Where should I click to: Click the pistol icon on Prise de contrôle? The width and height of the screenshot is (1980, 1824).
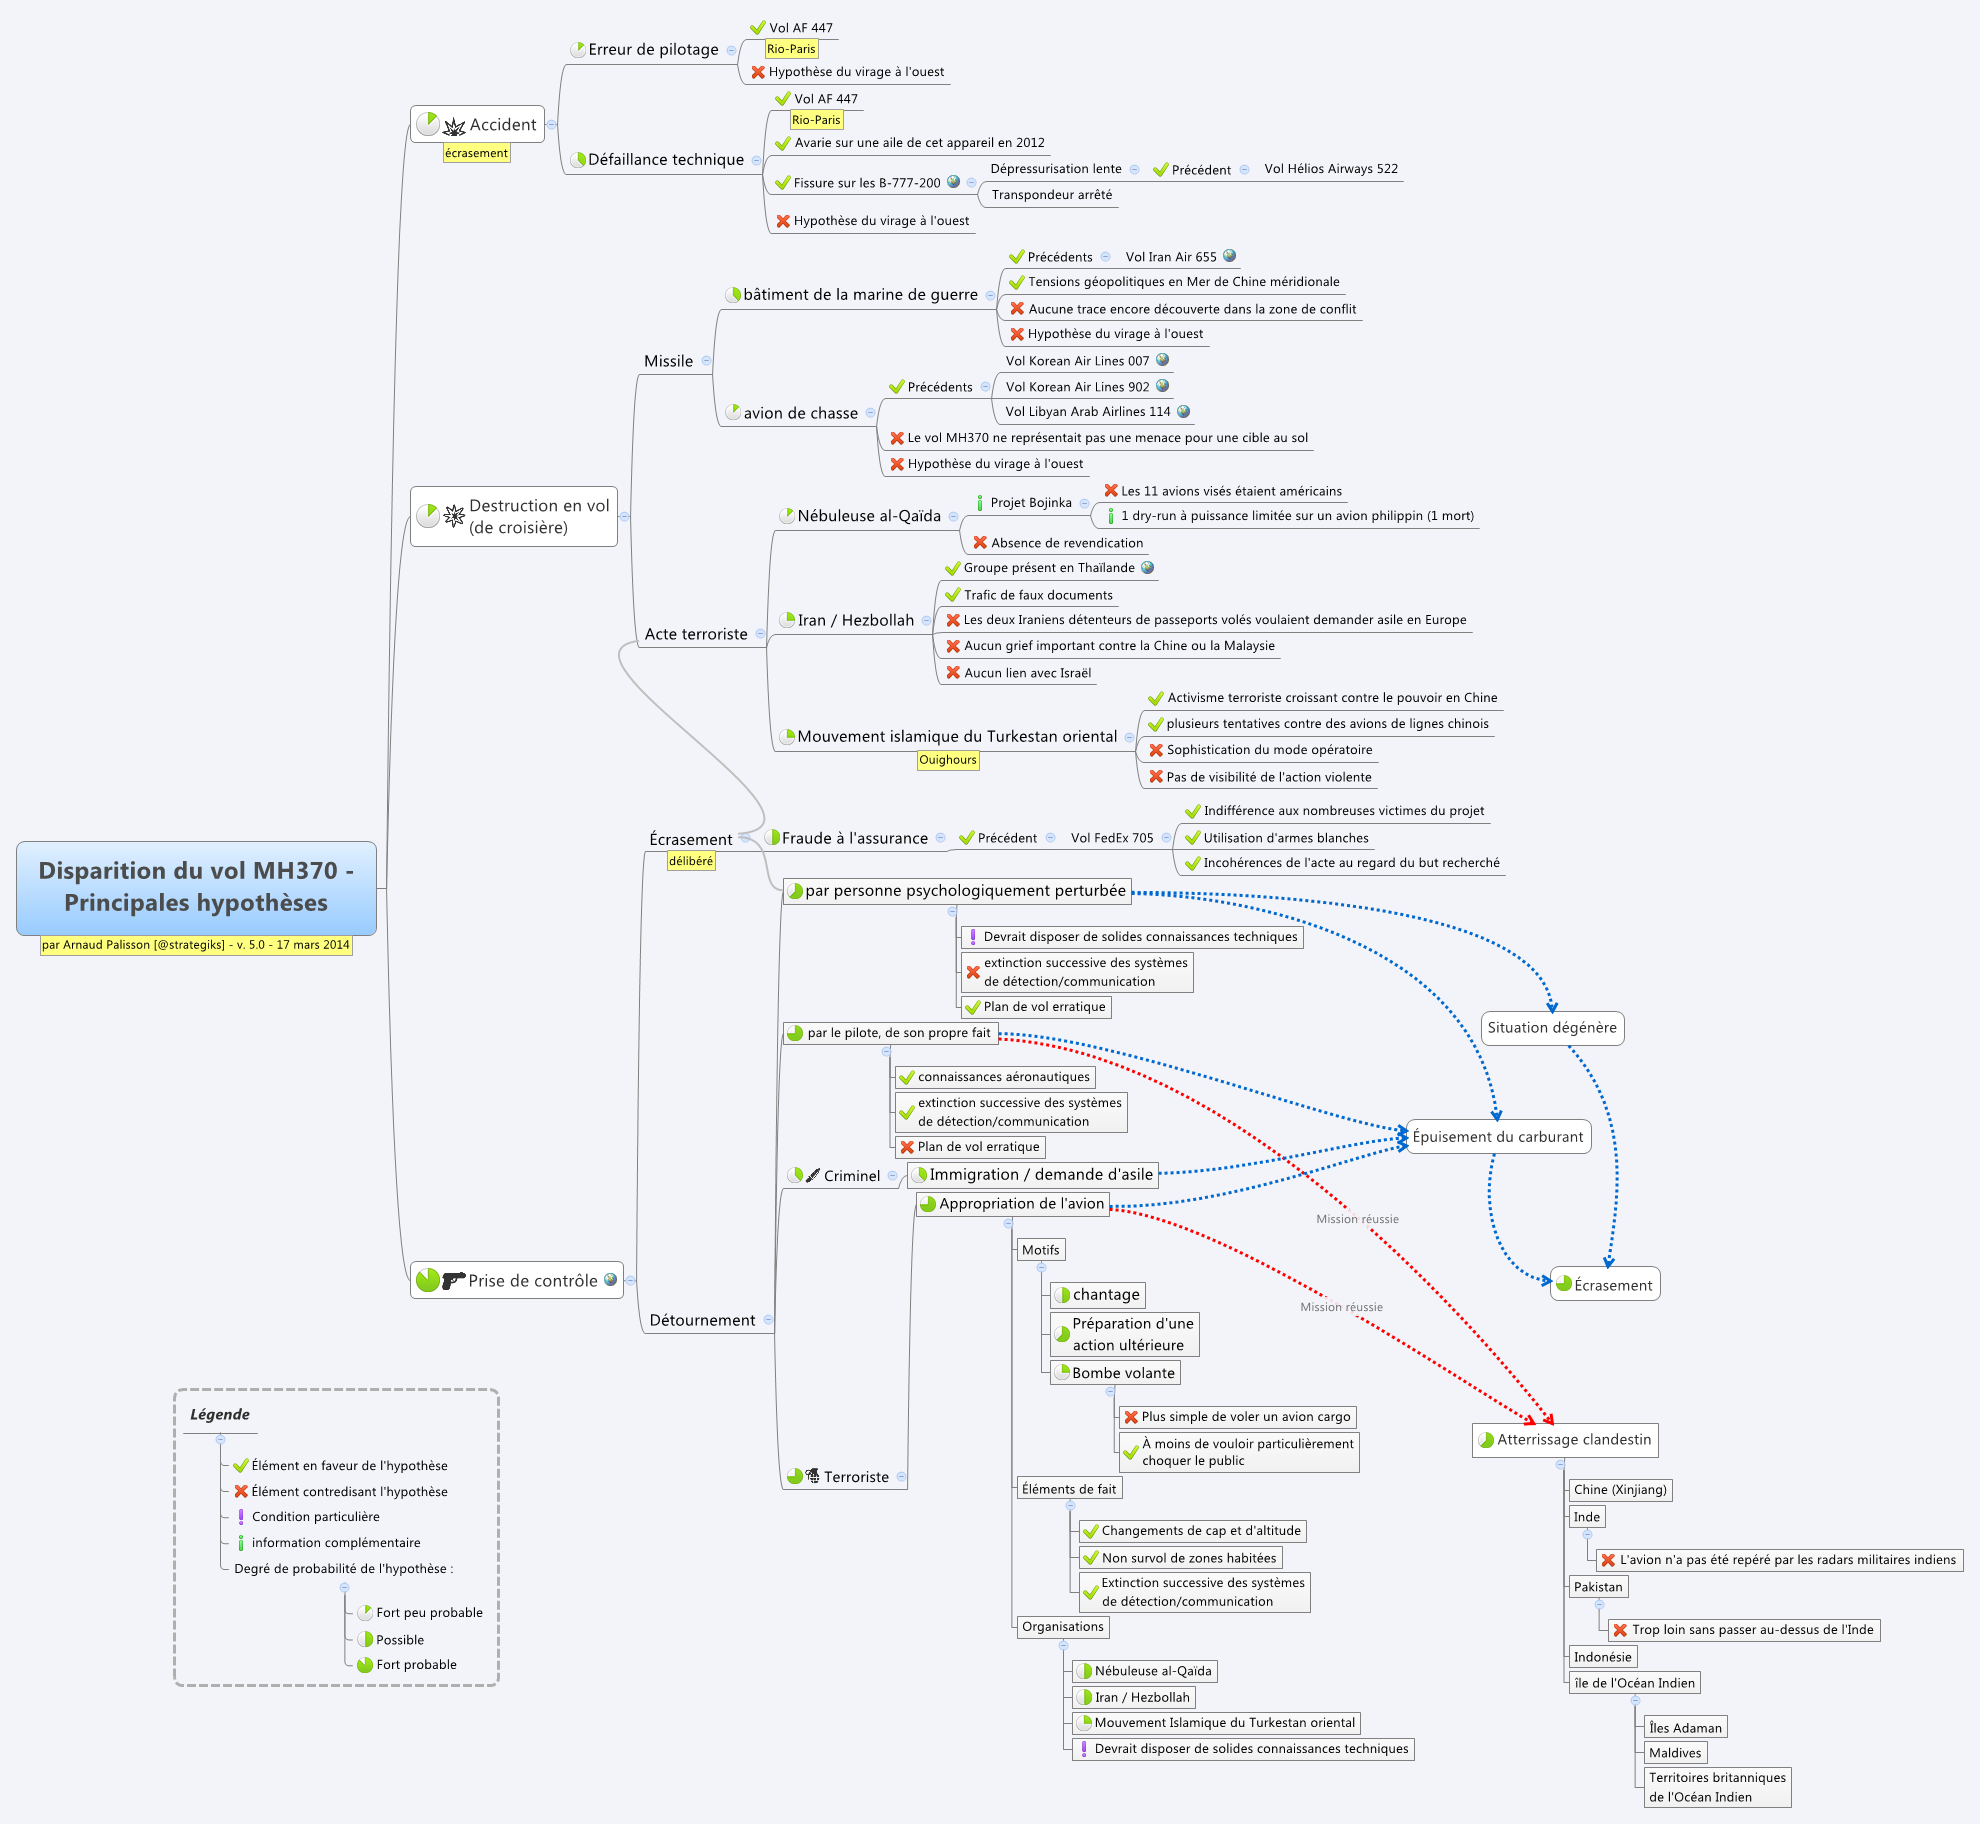point(454,1280)
